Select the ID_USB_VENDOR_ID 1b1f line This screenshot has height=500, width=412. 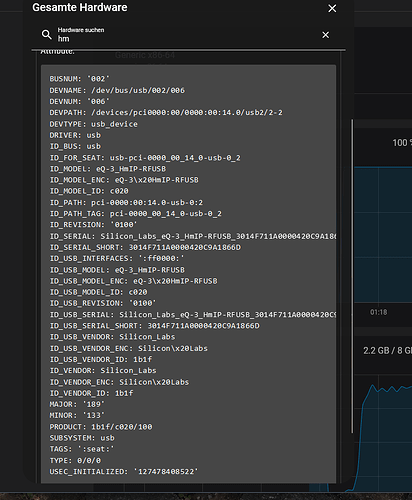pos(101,359)
